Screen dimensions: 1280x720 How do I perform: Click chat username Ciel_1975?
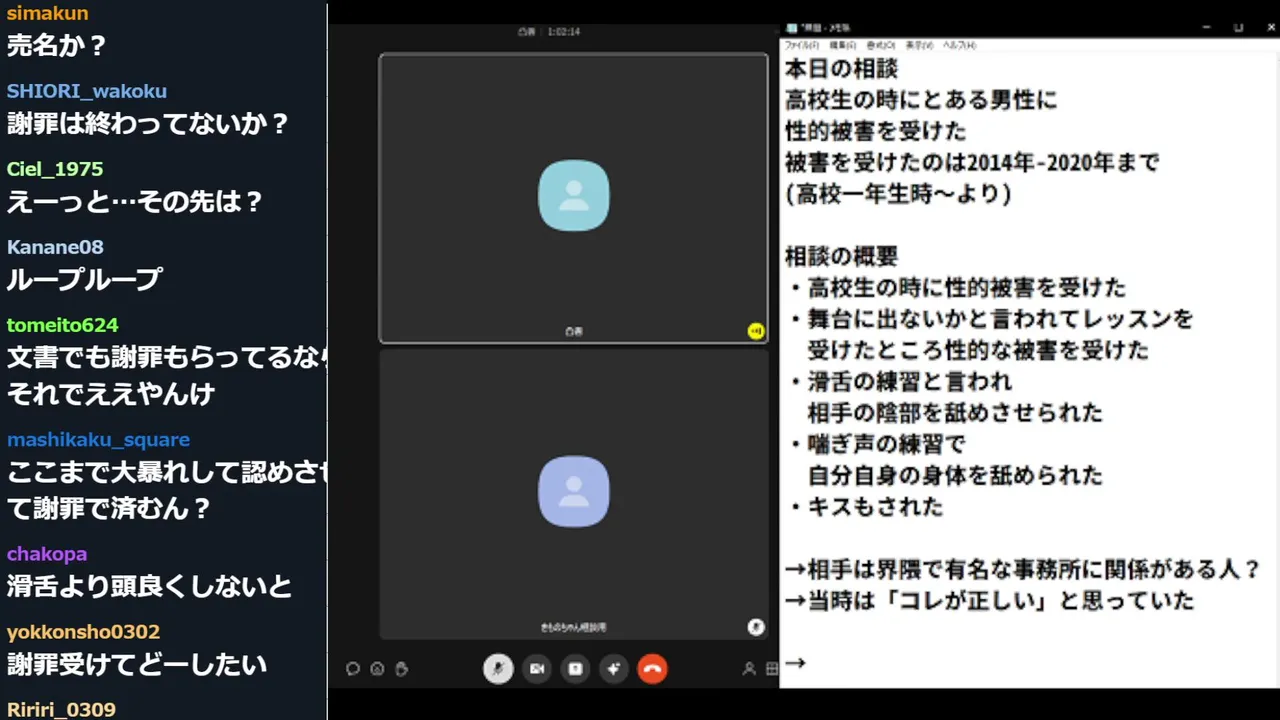[55, 169]
